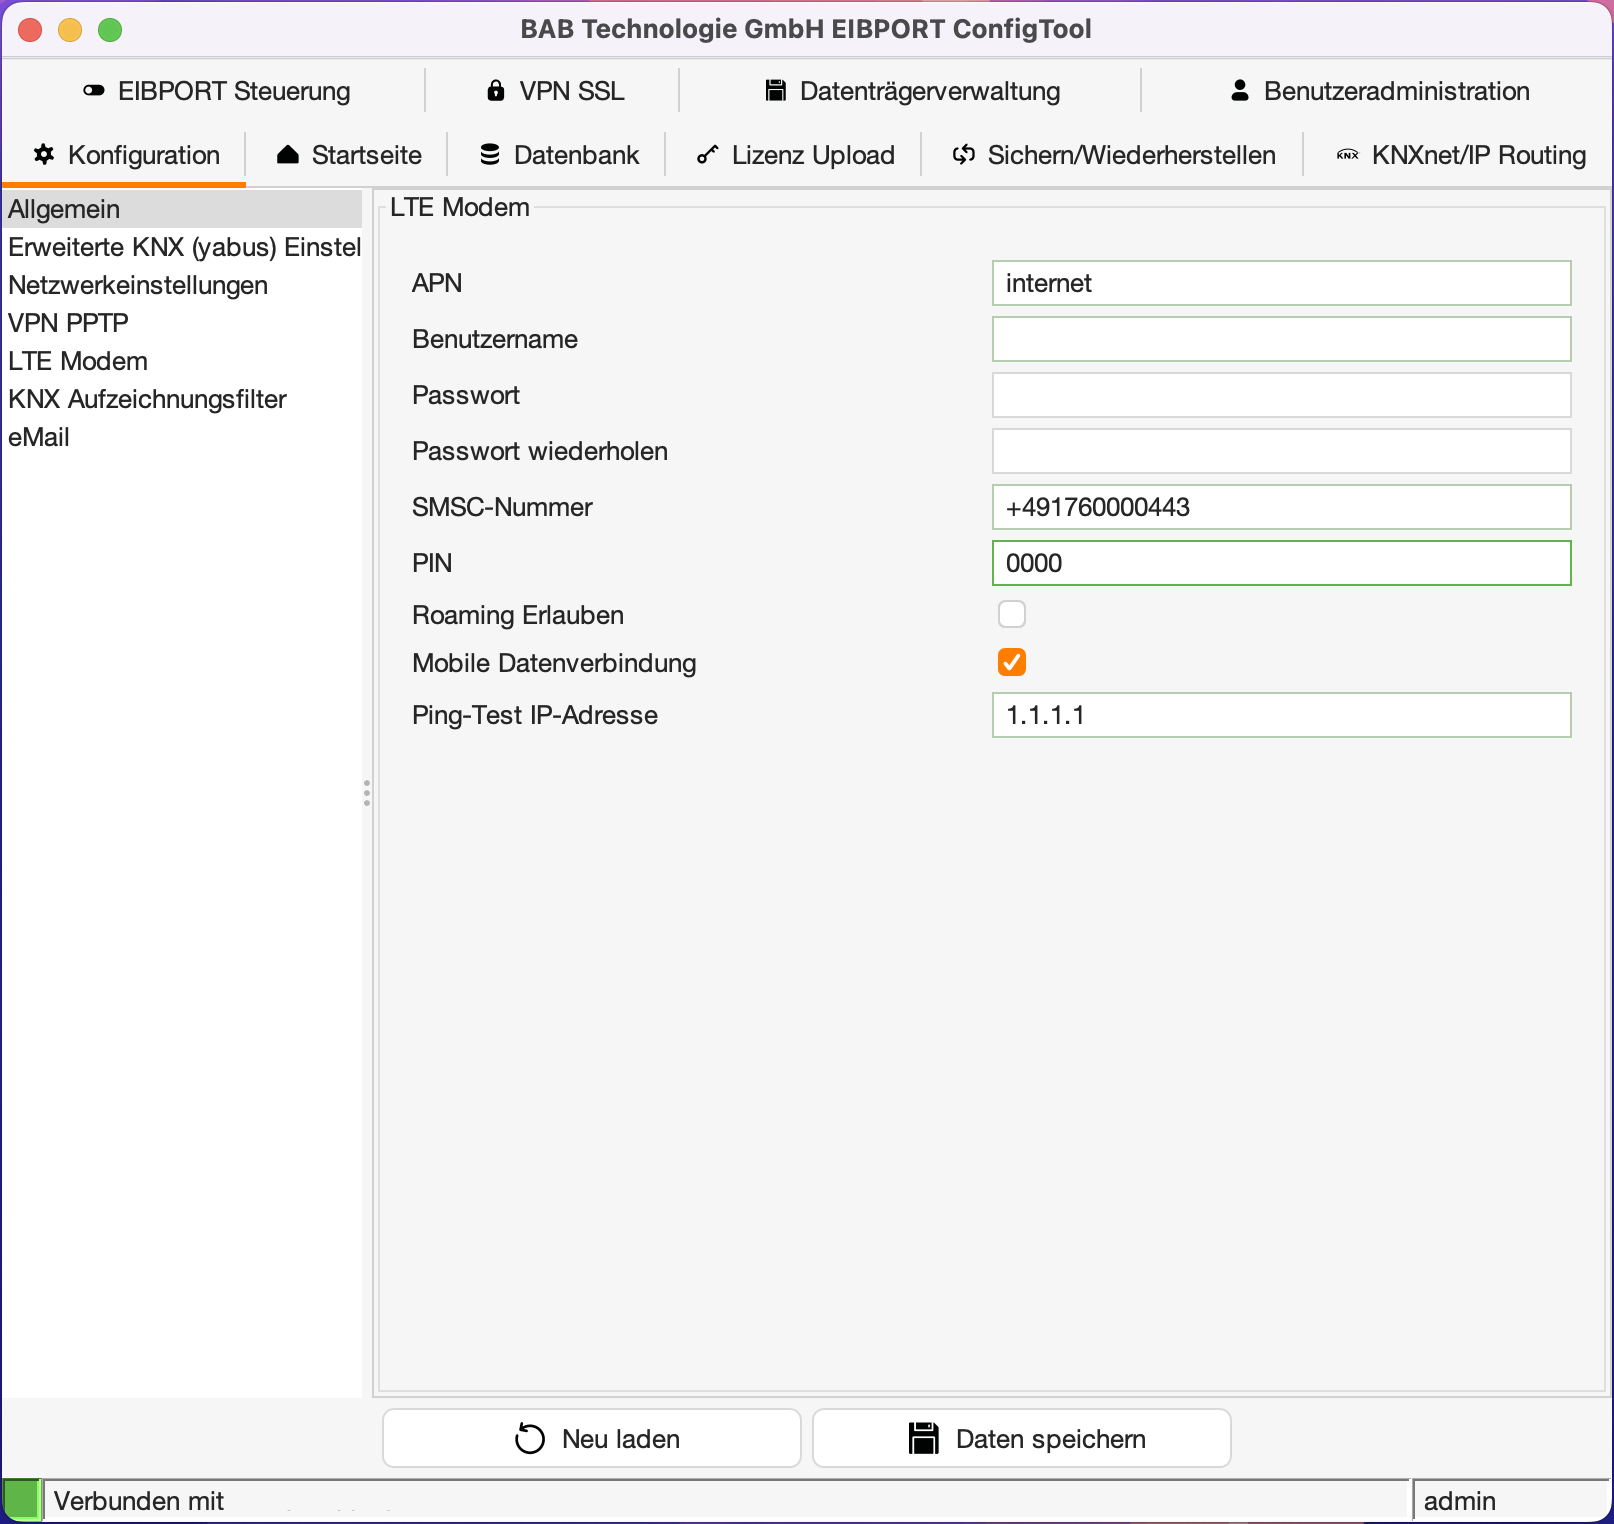Click the house icon for Startseite
The width and height of the screenshot is (1614, 1524).
(288, 155)
